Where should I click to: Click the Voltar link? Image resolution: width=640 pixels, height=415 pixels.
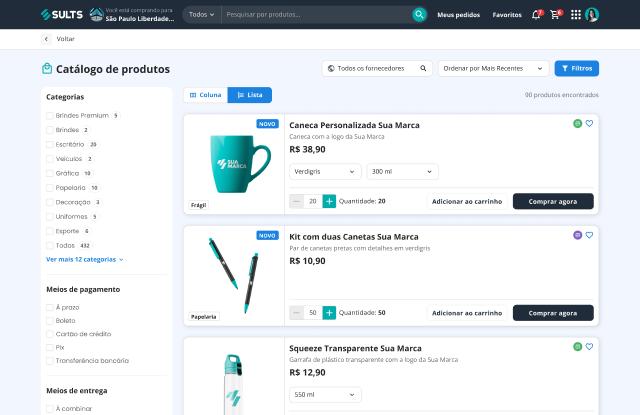[65, 39]
